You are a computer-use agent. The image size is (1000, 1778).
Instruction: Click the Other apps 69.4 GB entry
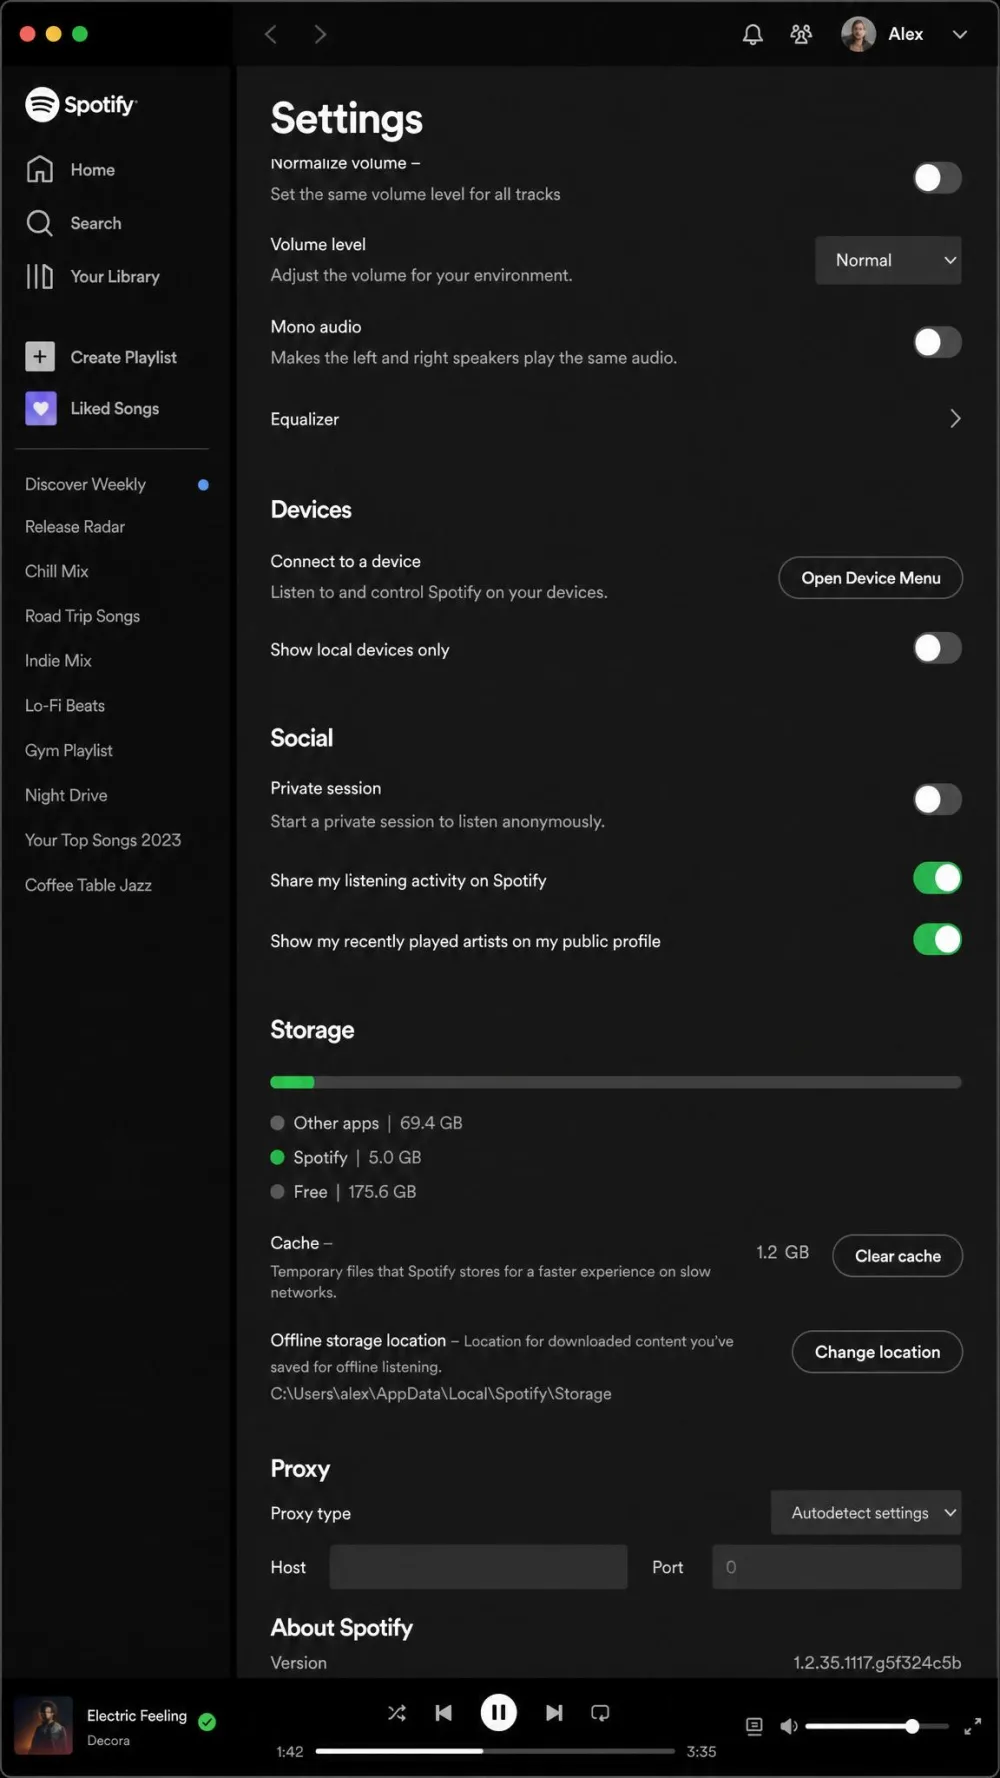click(366, 1123)
